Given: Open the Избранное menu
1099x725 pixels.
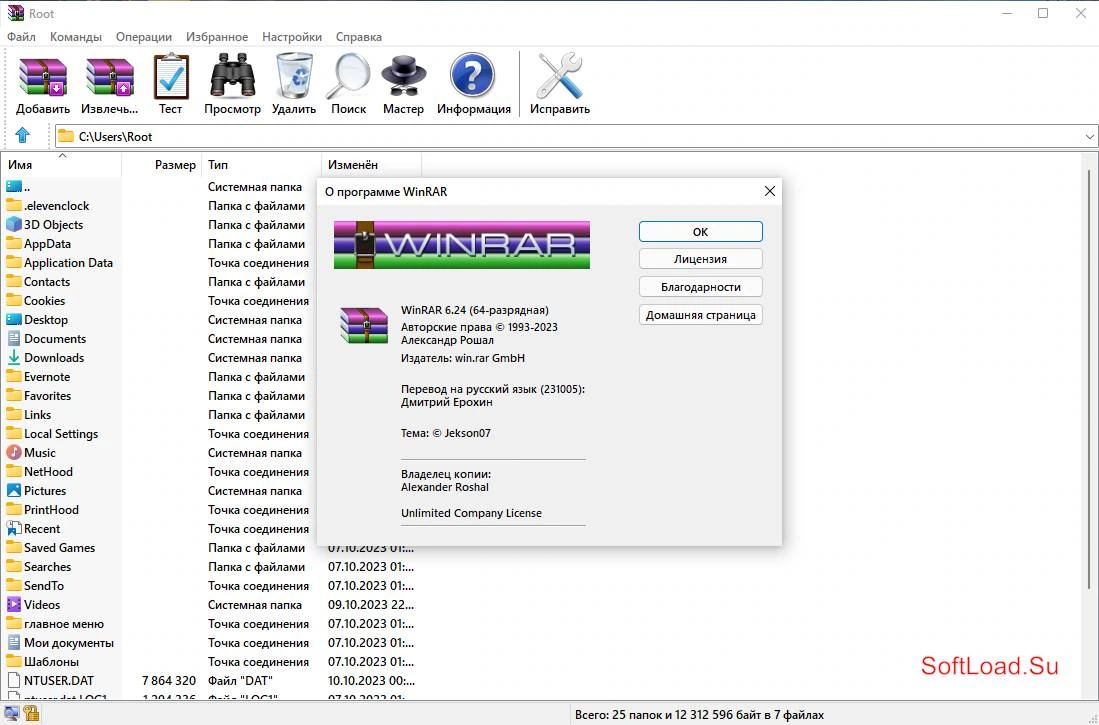Looking at the screenshot, I should [x=217, y=36].
